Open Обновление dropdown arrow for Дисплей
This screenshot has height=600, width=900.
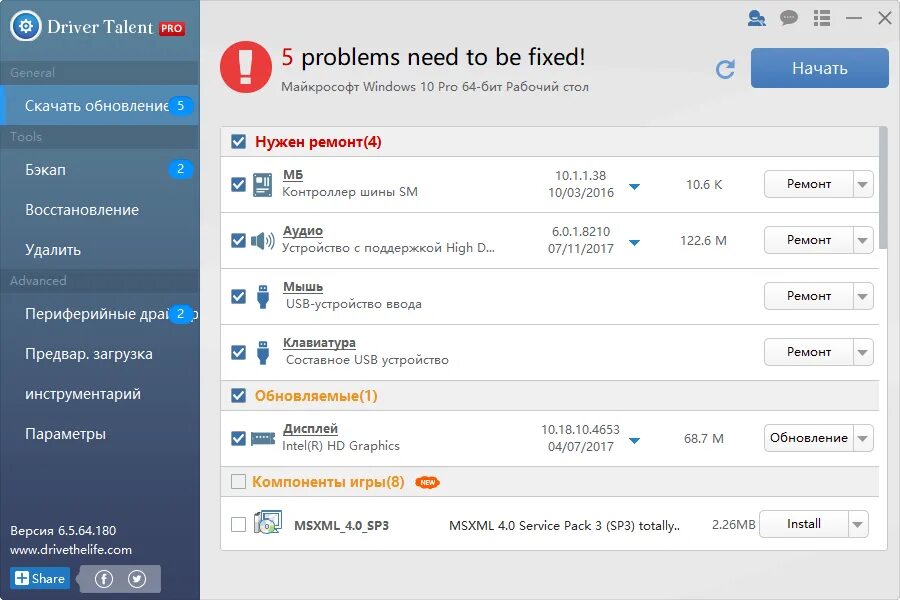click(863, 438)
